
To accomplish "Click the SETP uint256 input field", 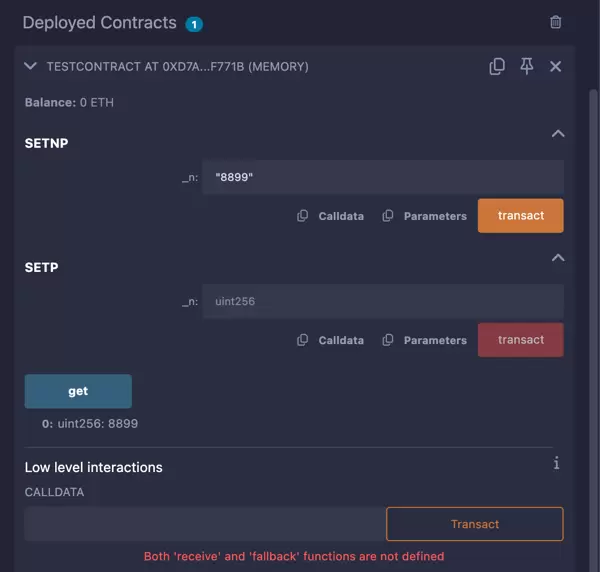I will point(382,301).
